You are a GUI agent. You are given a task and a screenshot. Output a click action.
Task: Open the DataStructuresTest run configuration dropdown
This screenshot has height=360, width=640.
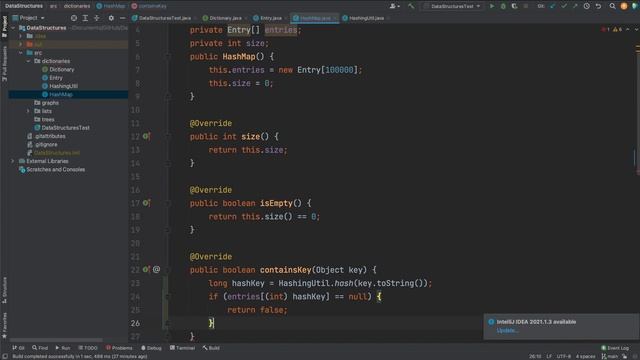click(x=453, y=6)
